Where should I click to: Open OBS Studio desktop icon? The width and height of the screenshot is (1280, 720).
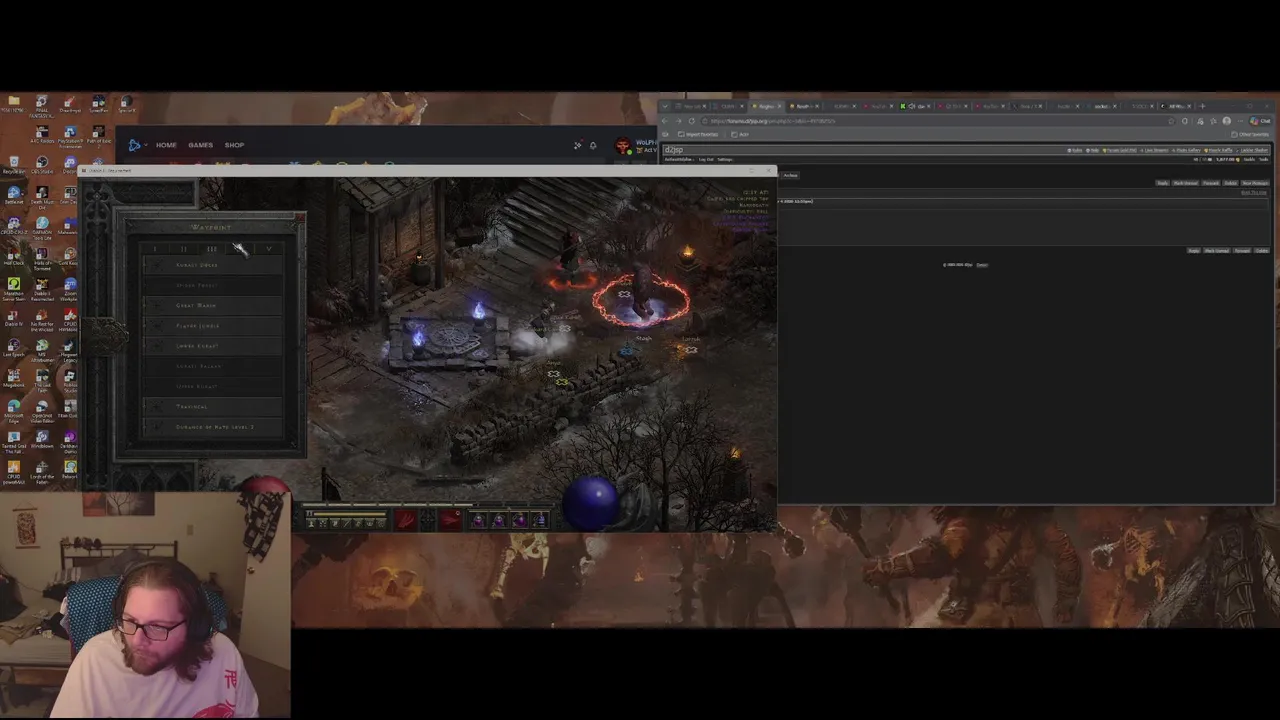click(42, 164)
